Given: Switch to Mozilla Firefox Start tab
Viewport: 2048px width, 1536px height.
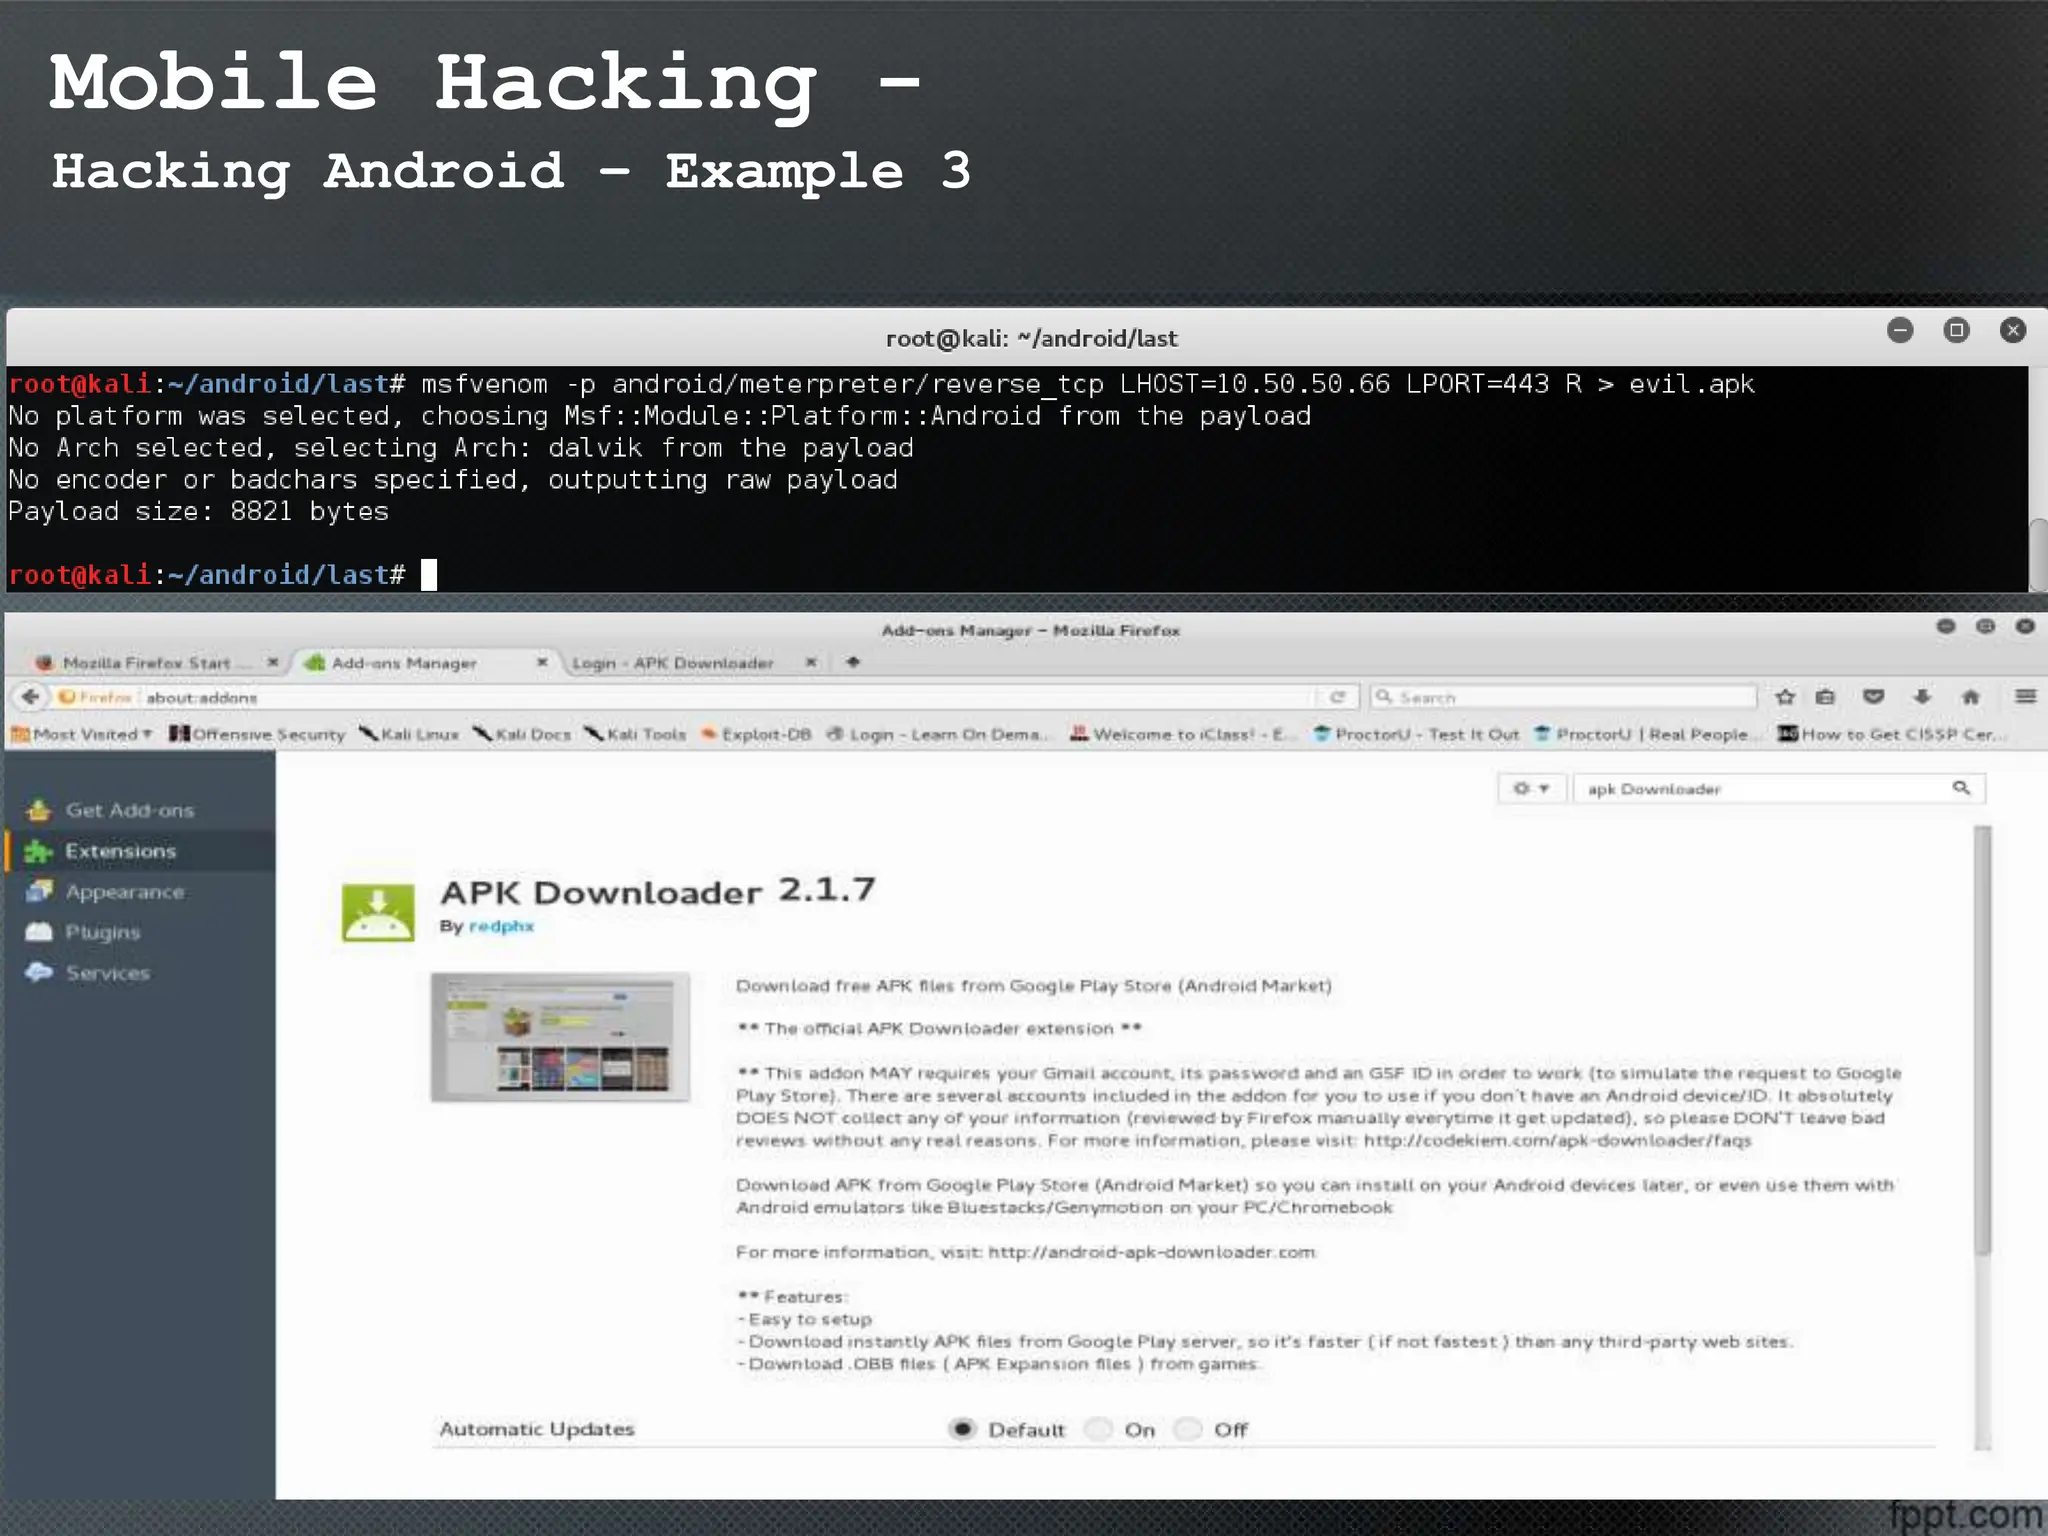Looking at the screenshot, I should tap(146, 663).
